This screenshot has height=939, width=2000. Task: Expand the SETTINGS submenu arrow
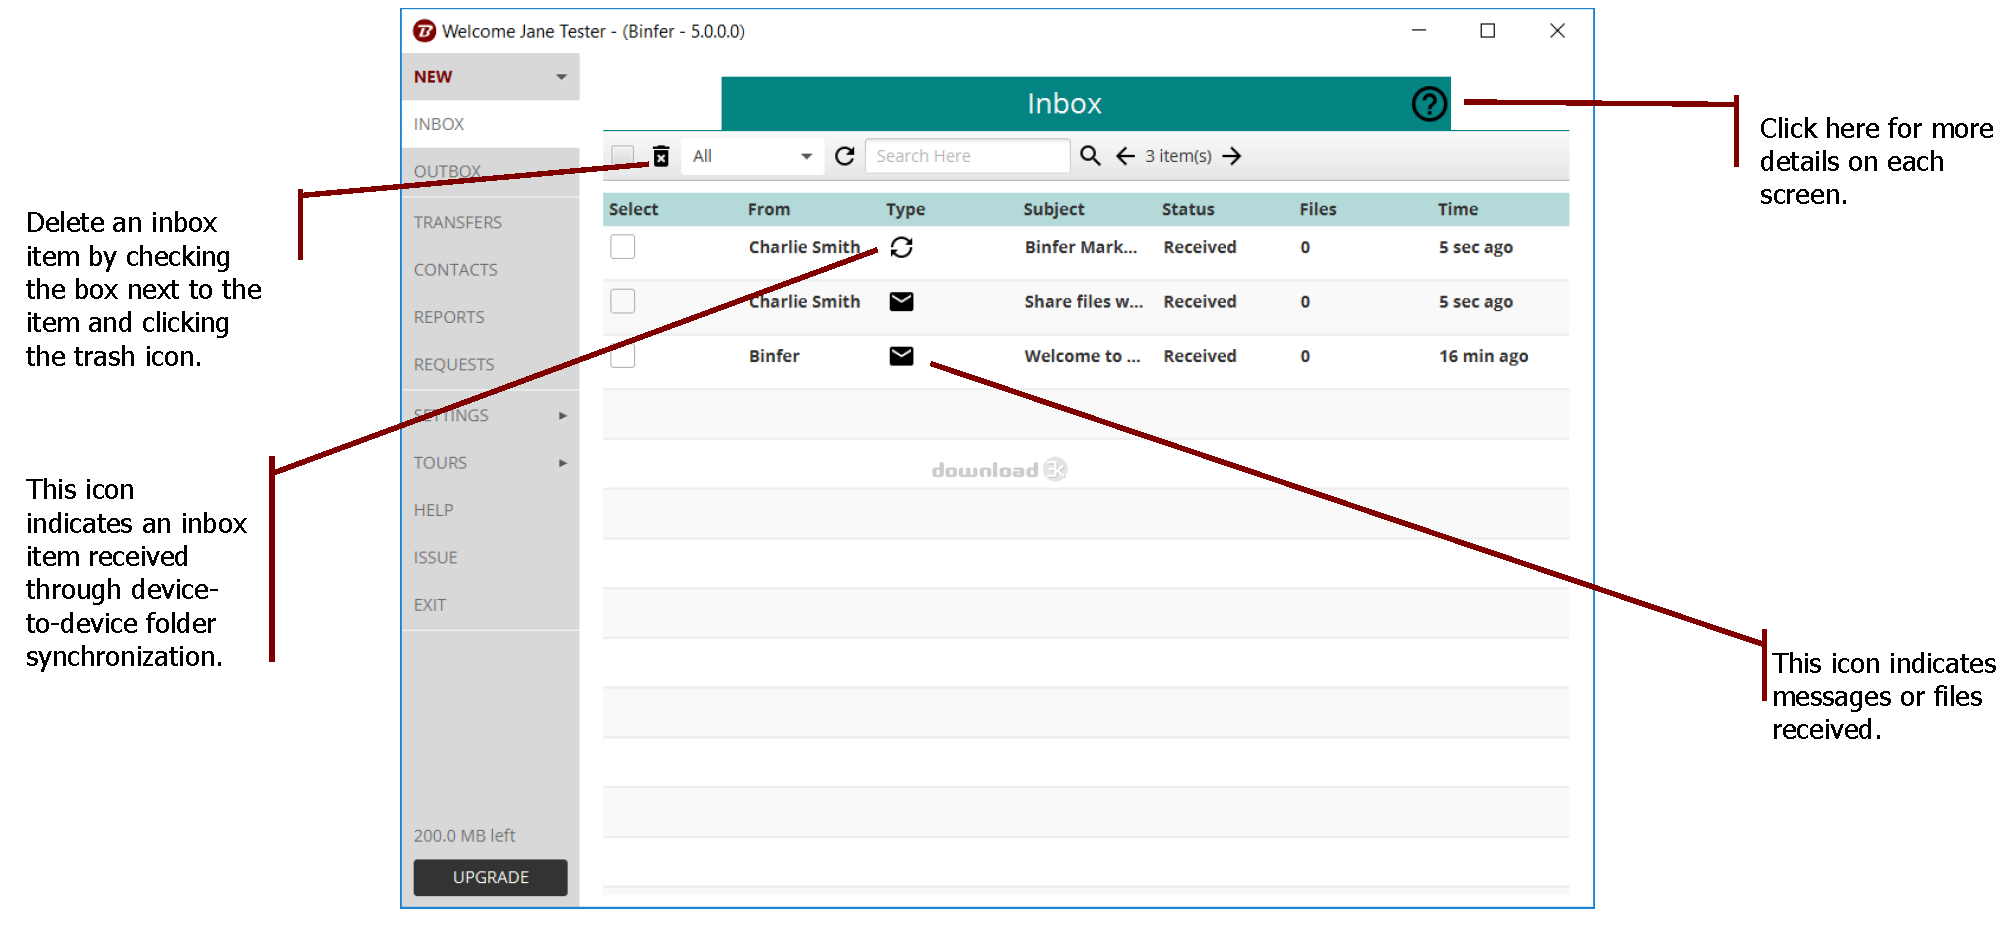click(x=563, y=416)
